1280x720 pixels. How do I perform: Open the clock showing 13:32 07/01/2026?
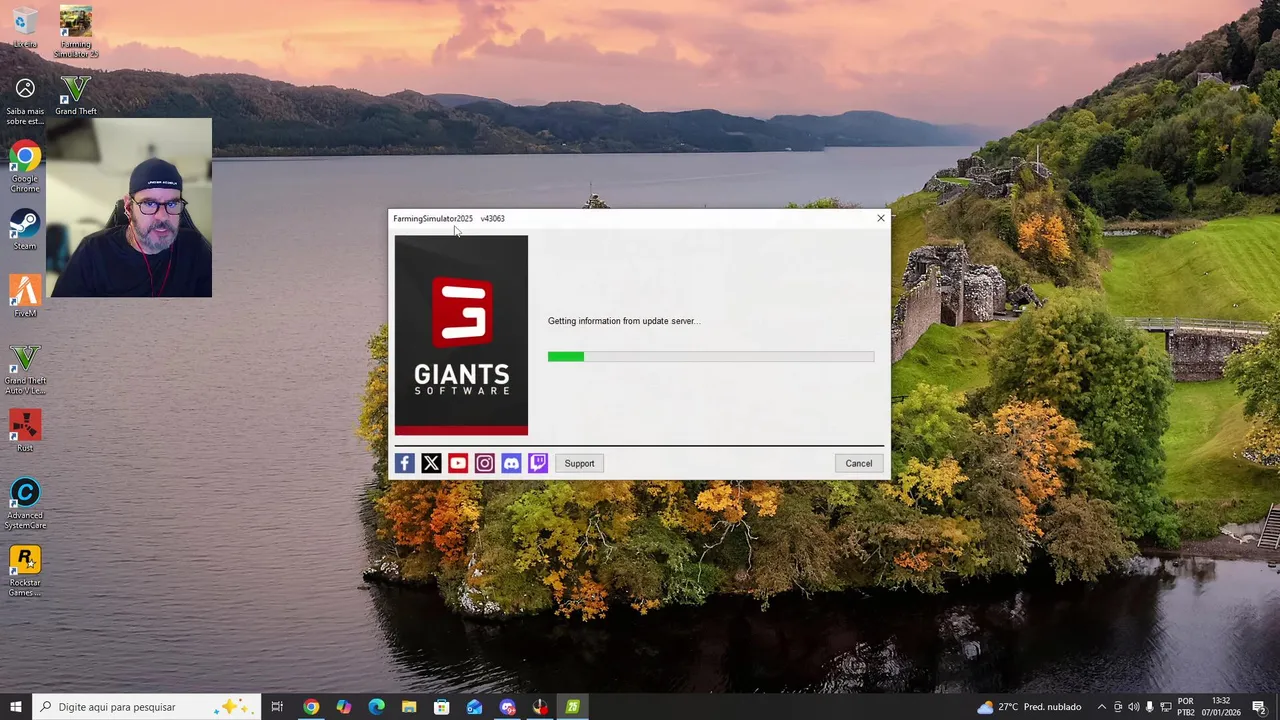[1221, 707]
